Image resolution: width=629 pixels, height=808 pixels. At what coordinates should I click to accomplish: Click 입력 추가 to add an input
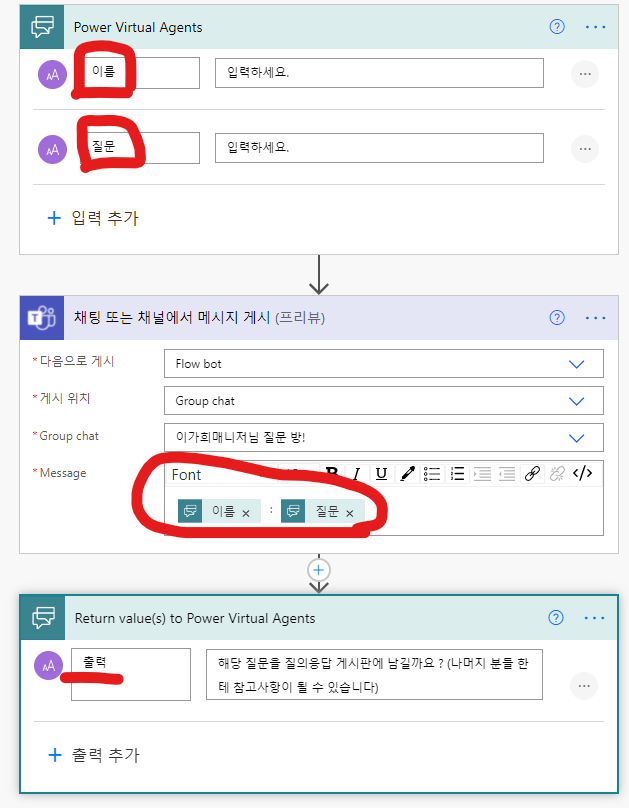tap(93, 218)
